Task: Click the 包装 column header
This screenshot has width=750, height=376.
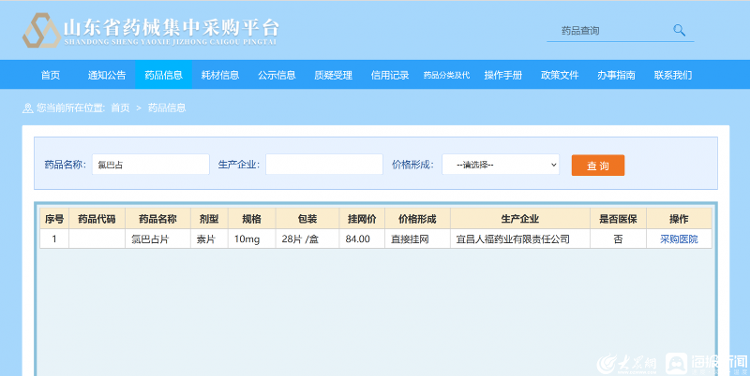Action: click(307, 219)
